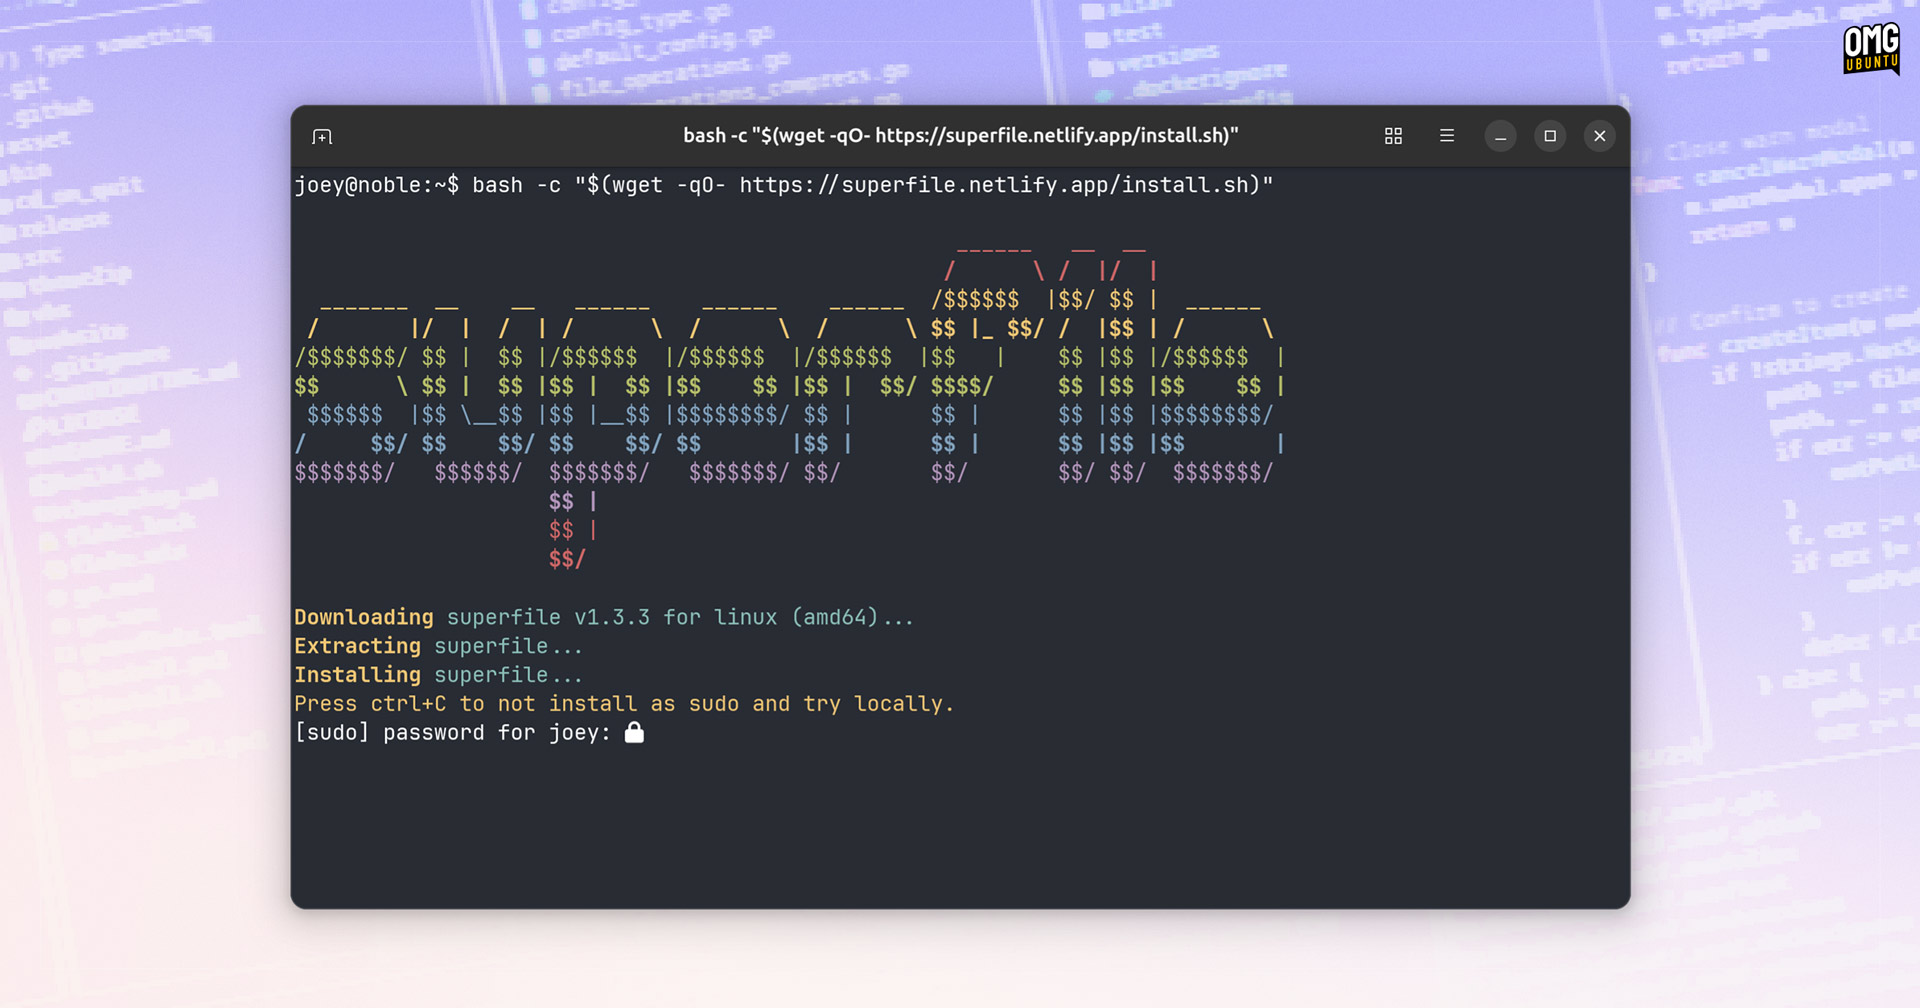This screenshot has height=1008, width=1920.
Task: Open a new terminal tab
Action: (322, 136)
